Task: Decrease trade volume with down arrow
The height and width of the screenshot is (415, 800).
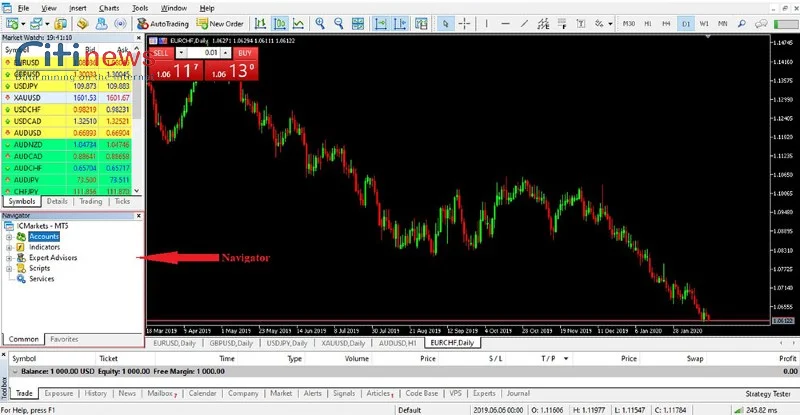Action: [181, 53]
